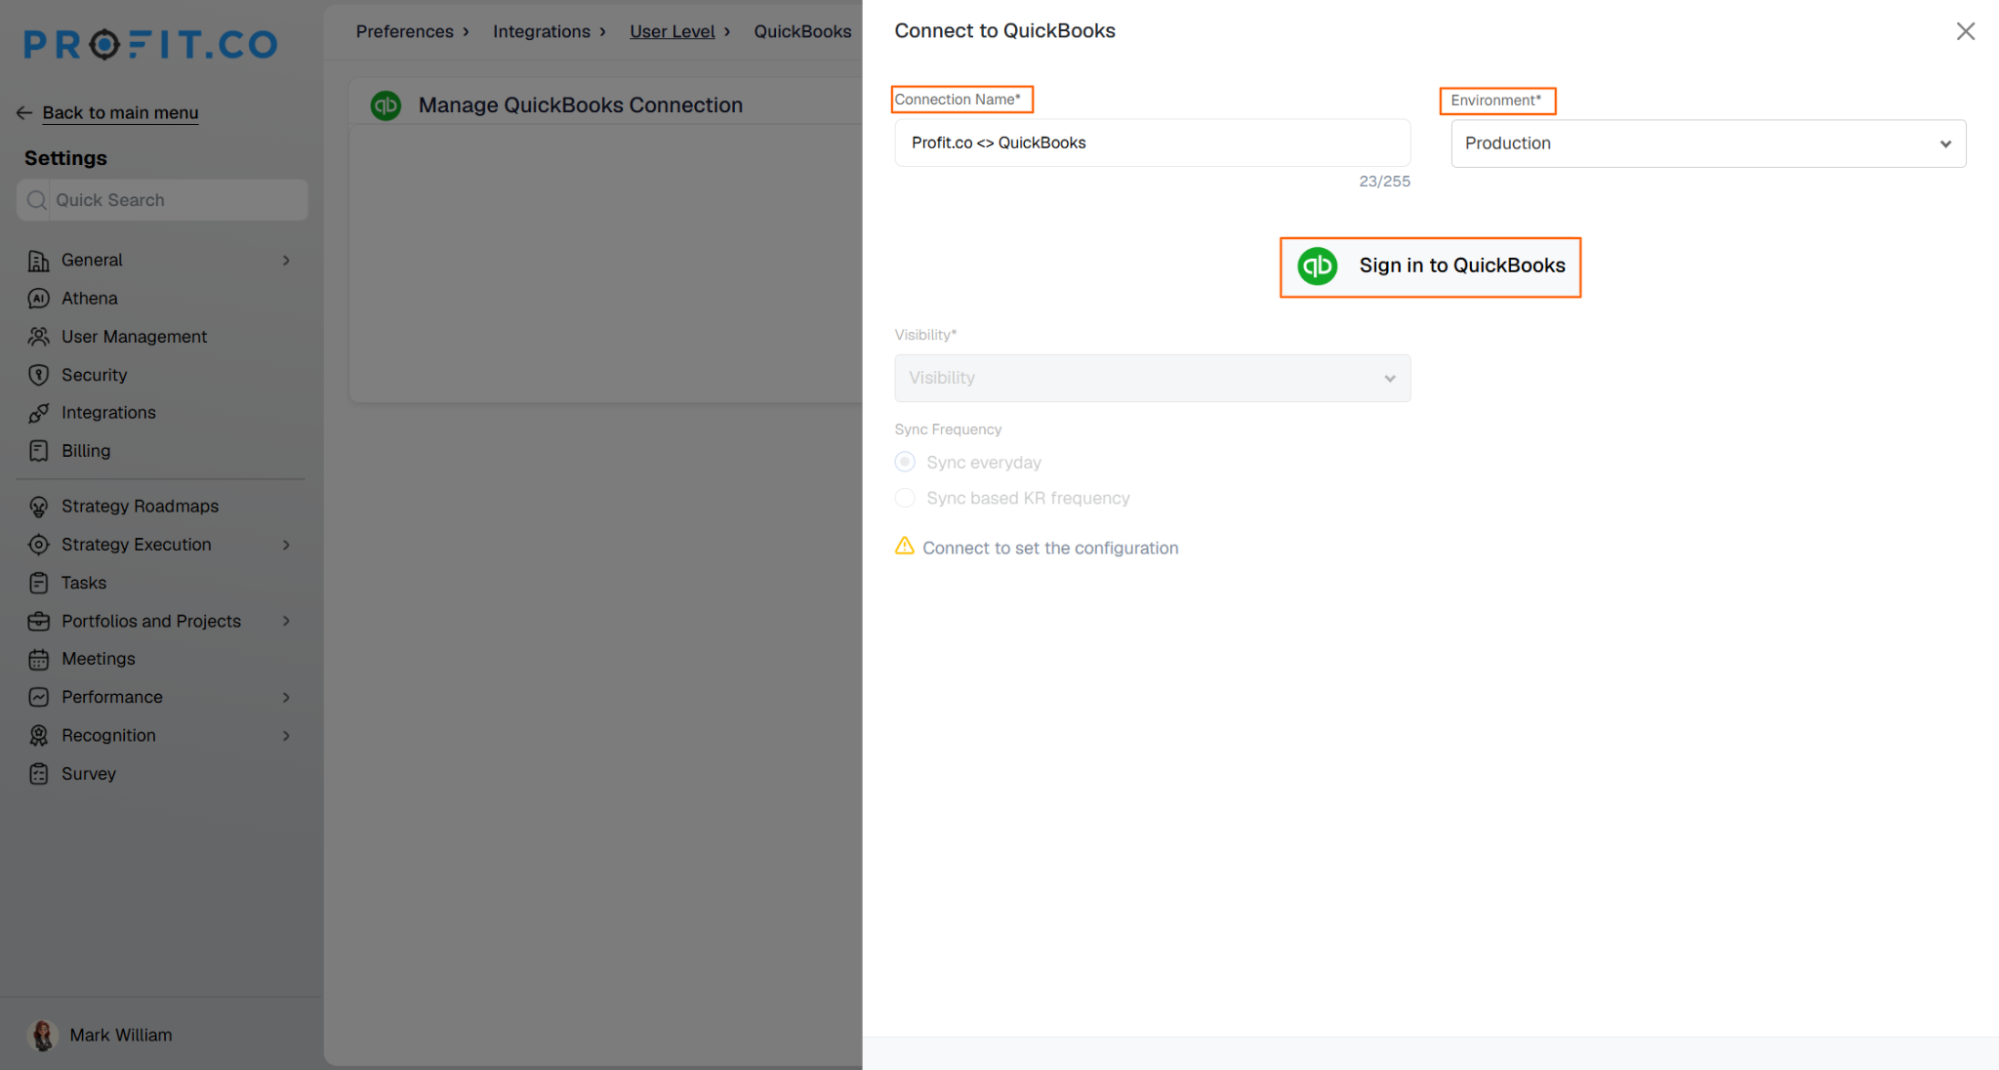Viewport: 1999px width, 1070px height.
Task: Click Mark William's profile avatar
Action: (x=43, y=1035)
